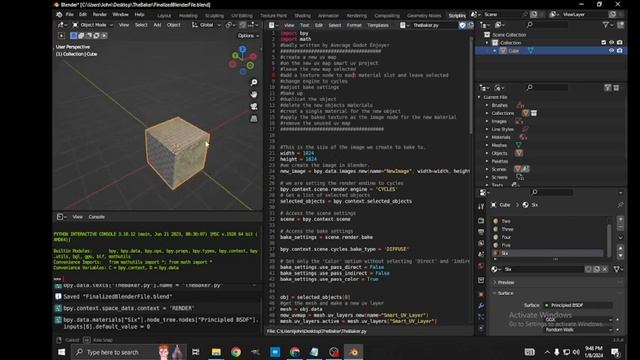Toggle Cube render camera icon in outliner

[x=620, y=51]
